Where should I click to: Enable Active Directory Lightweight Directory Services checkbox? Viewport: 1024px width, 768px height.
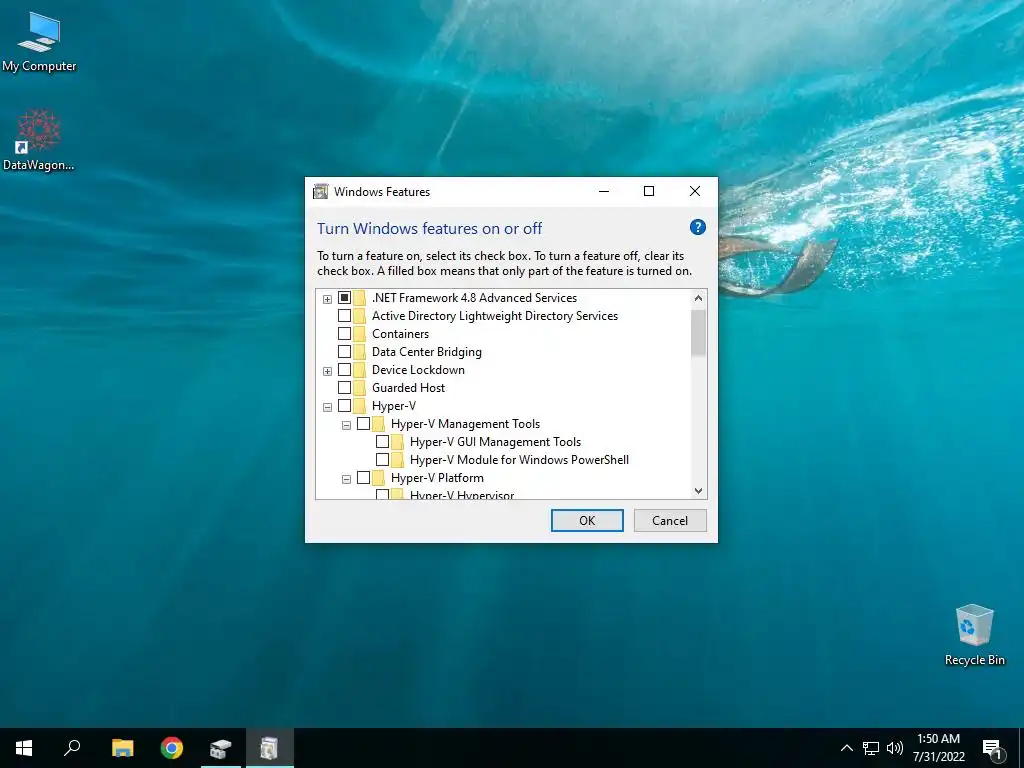pyautogui.click(x=344, y=316)
